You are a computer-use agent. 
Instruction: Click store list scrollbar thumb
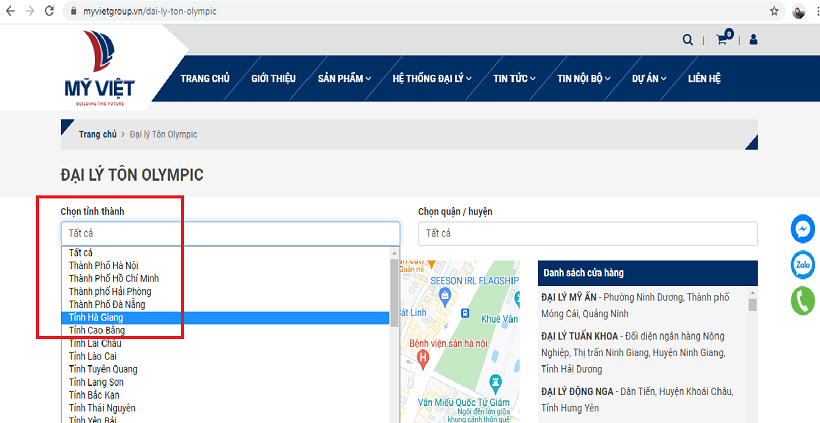click(752, 305)
